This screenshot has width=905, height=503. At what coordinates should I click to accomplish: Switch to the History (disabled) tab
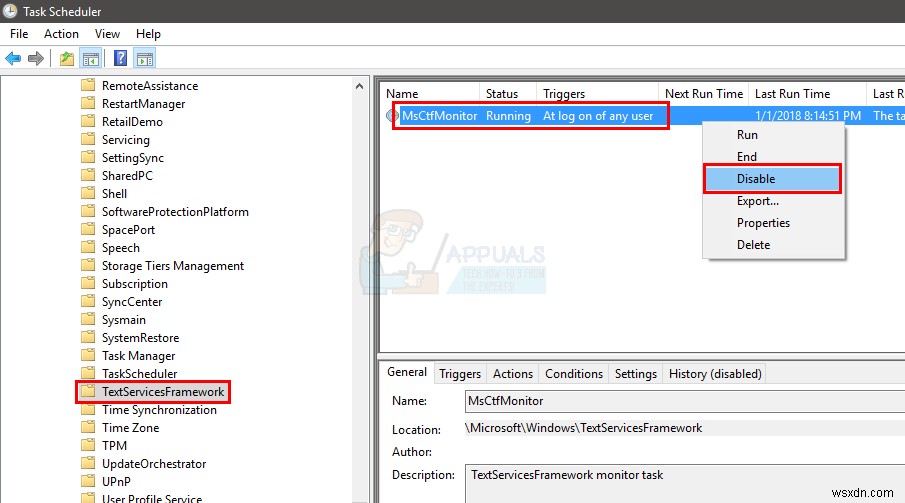pyautogui.click(x=715, y=374)
